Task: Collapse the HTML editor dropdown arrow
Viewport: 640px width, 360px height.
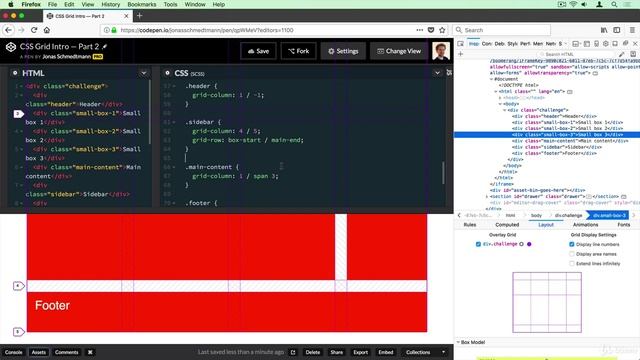Action: pos(144,73)
